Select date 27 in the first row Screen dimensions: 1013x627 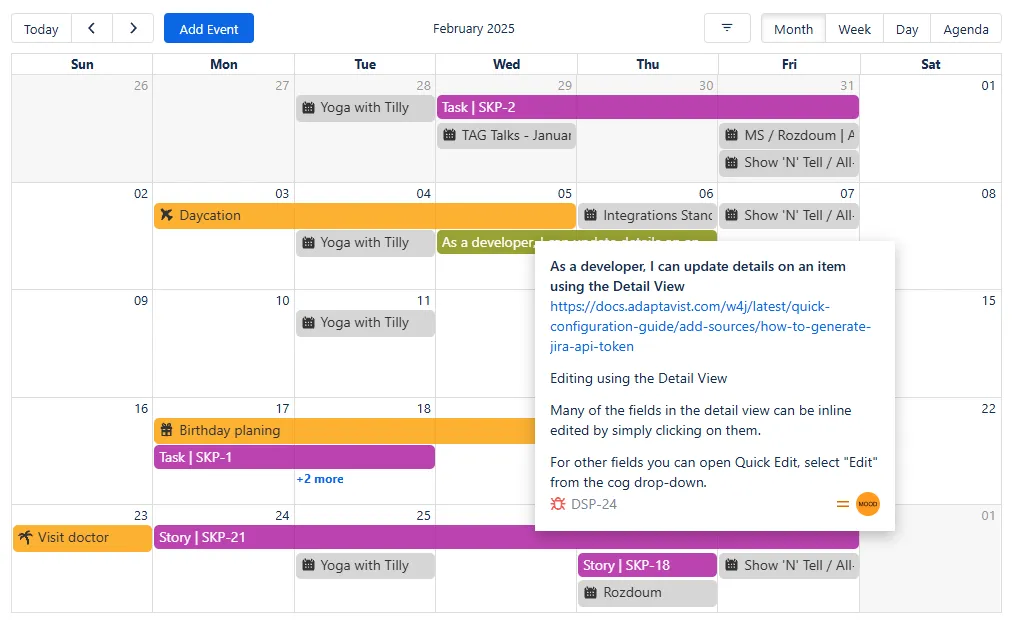(282, 85)
